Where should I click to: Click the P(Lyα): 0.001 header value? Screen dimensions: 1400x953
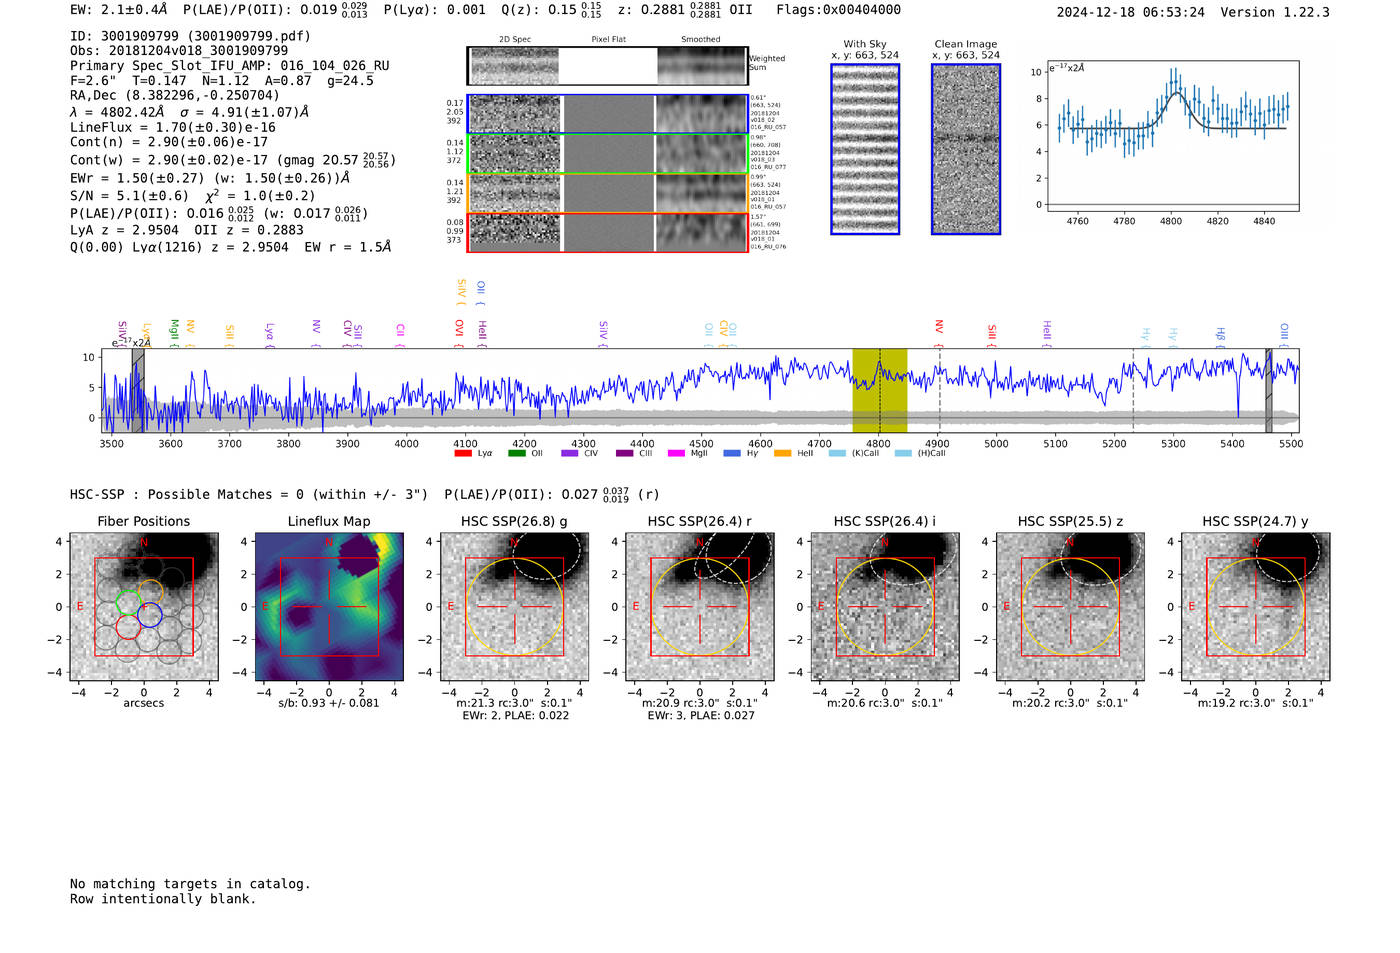tap(435, 10)
